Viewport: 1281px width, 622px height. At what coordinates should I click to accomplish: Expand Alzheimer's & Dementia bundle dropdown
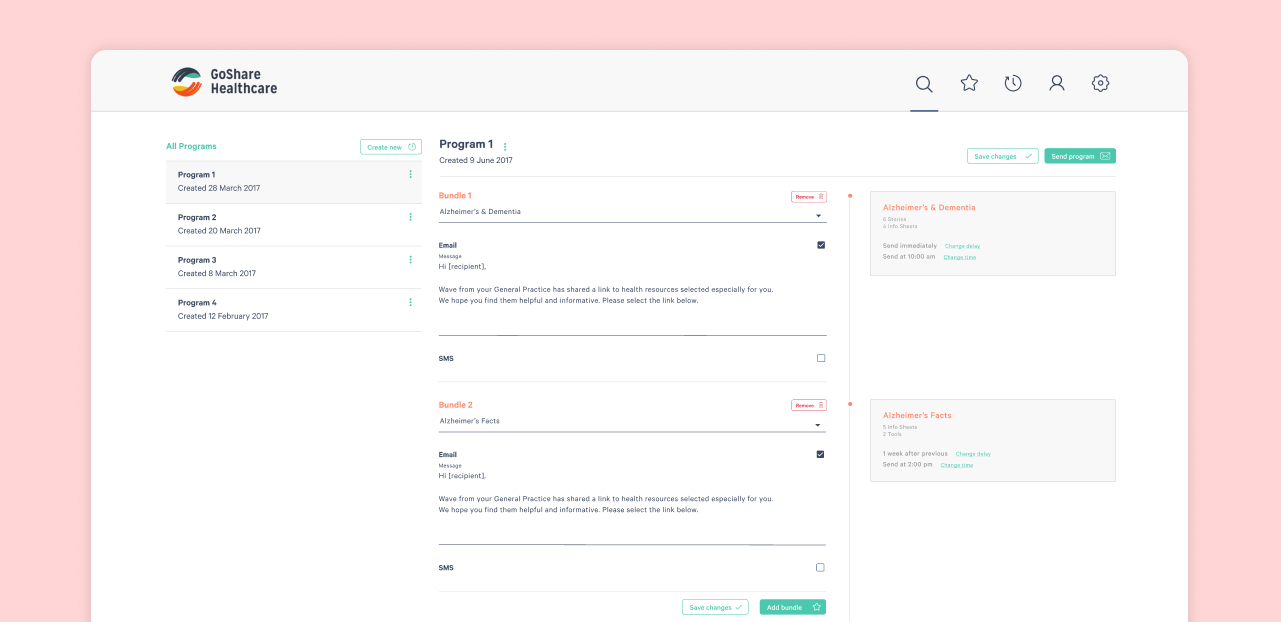(x=633, y=213)
